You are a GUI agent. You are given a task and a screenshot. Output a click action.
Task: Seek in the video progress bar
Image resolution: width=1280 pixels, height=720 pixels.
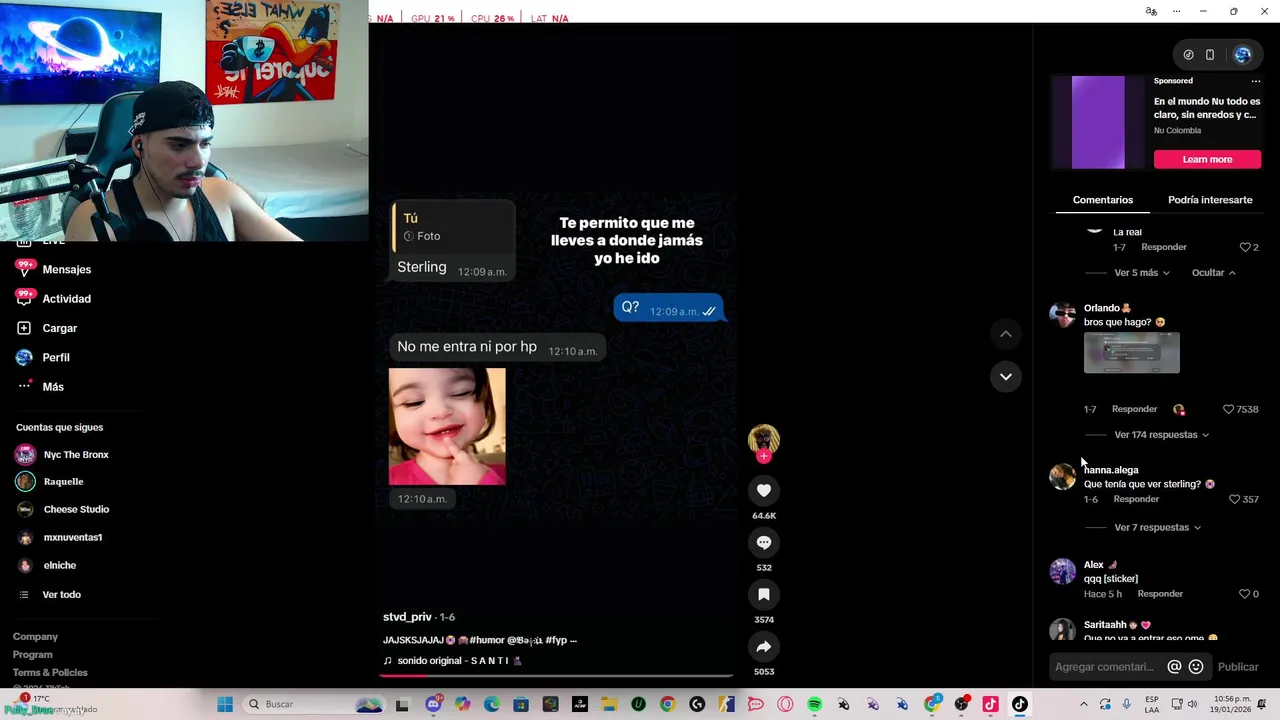pyautogui.click(x=556, y=675)
